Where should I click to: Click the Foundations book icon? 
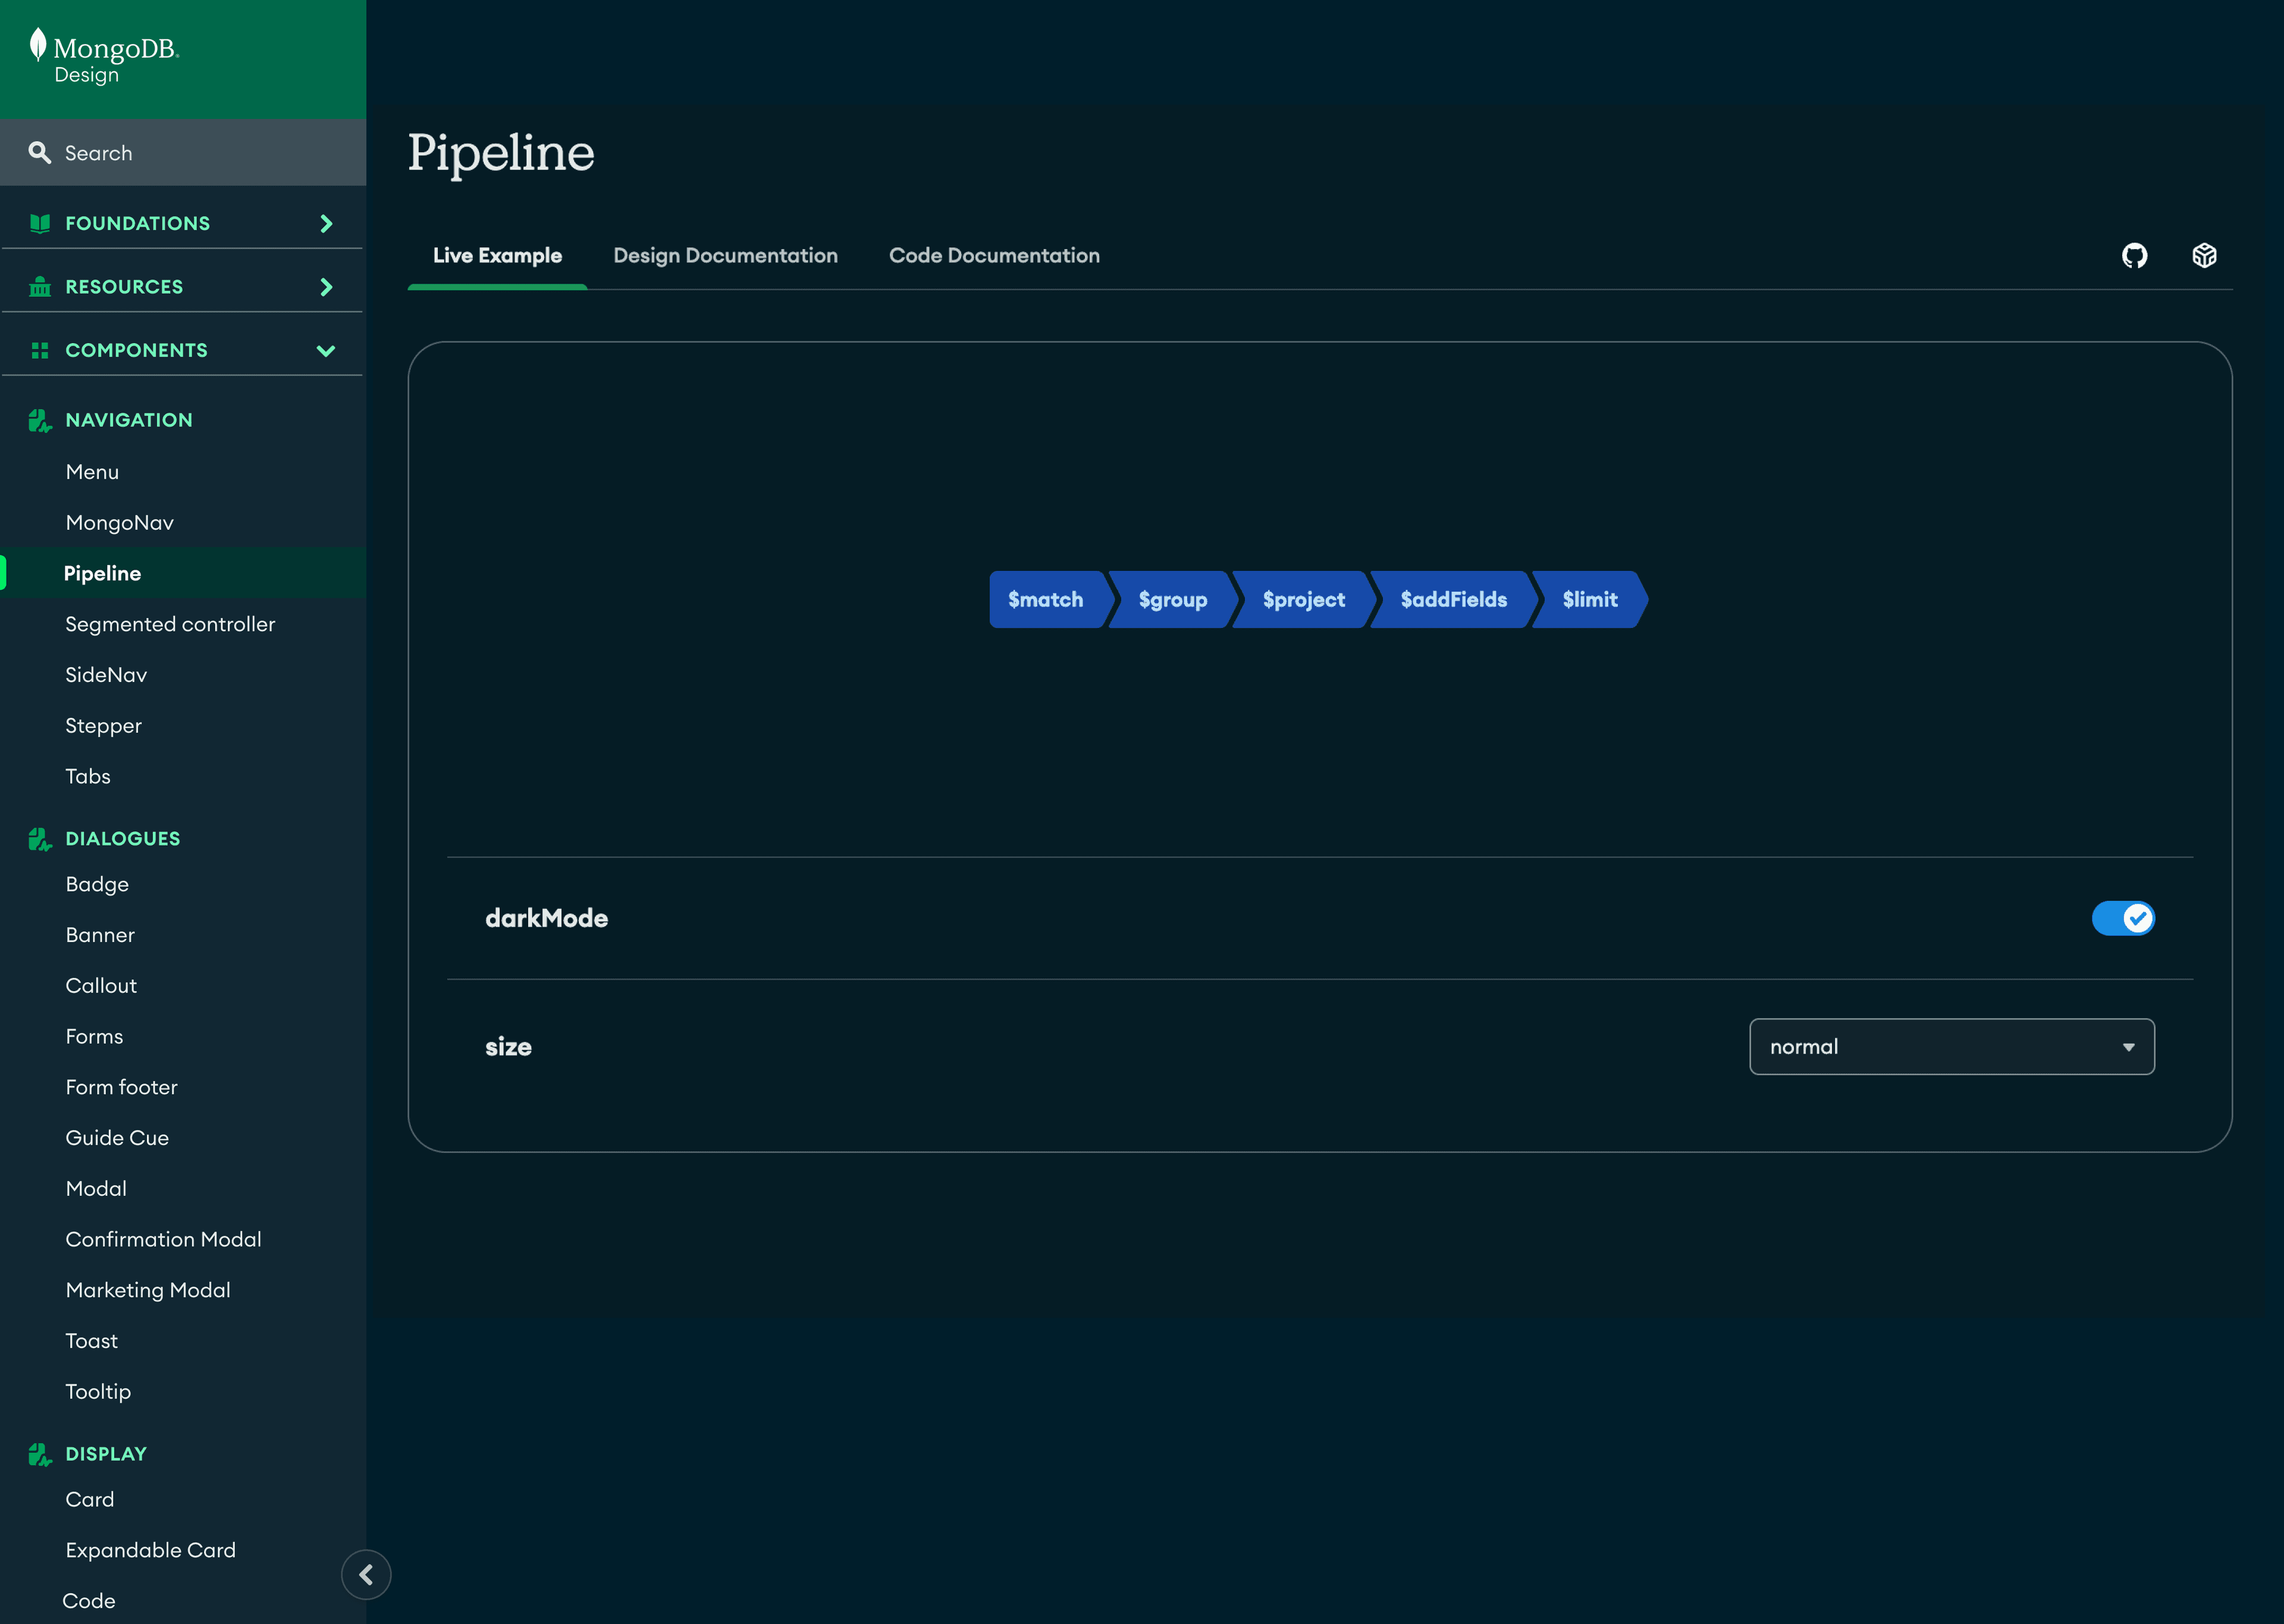tap(40, 223)
